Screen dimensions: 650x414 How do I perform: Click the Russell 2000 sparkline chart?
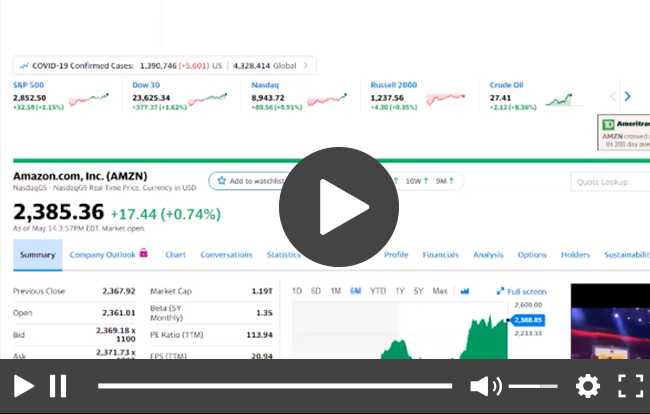pyautogui.click(x=446, y=99)
